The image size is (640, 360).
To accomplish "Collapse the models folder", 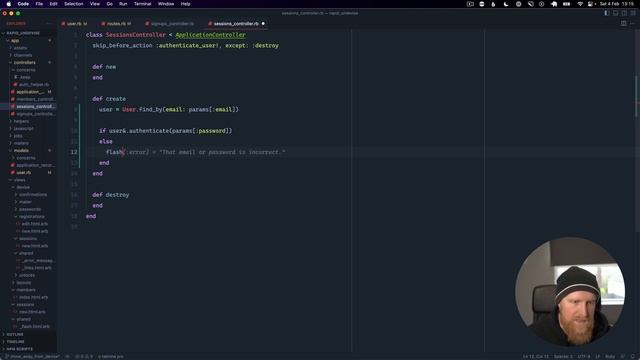I will pos(21,151).
